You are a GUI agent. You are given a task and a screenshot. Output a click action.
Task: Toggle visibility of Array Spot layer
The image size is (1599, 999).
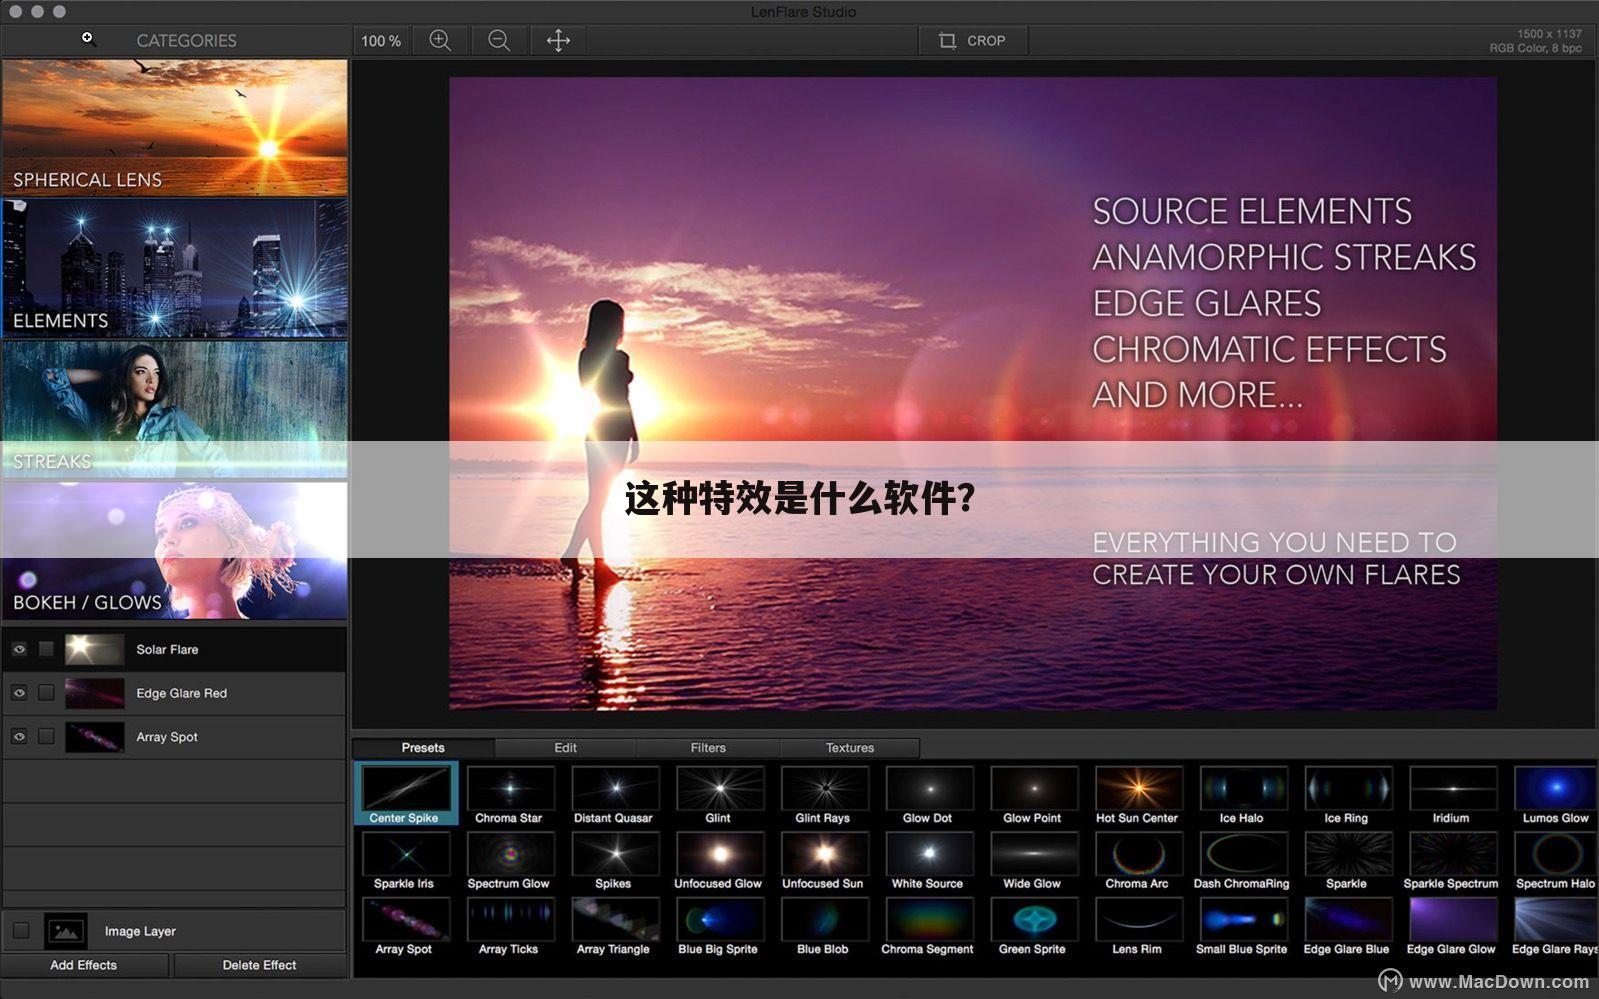[19, 737]
